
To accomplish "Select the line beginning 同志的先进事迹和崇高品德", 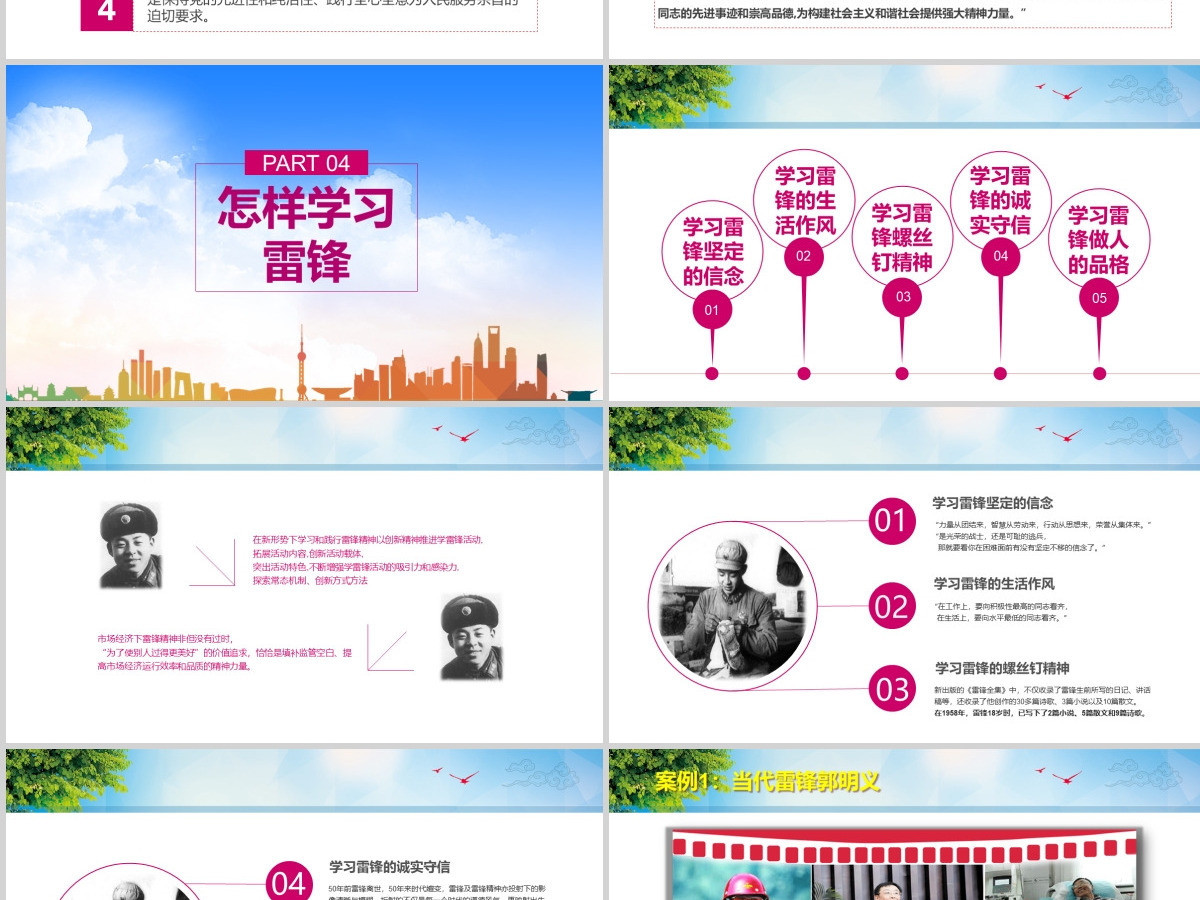I will click(842, 12).
